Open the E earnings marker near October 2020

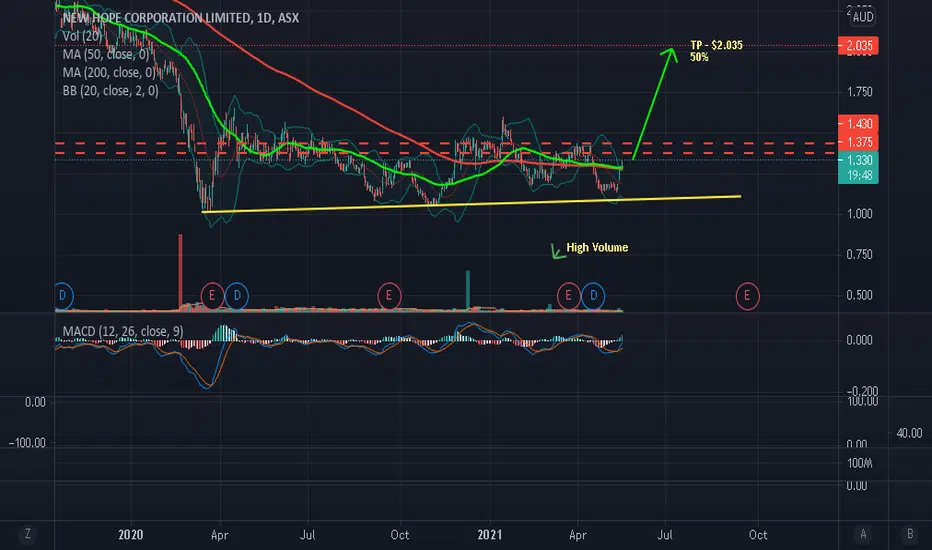click(389, 296)
